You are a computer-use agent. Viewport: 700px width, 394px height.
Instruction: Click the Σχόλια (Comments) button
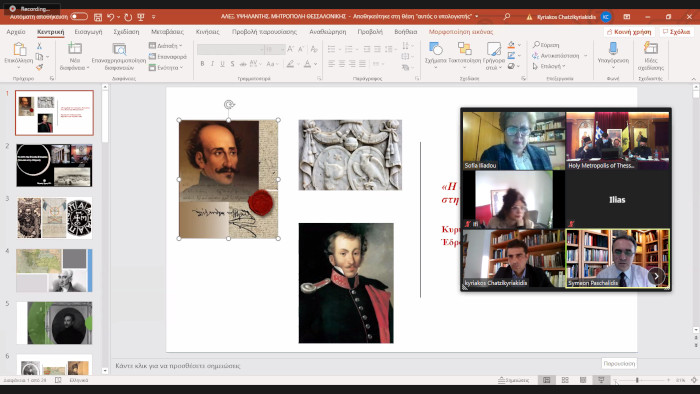point(676,32)
